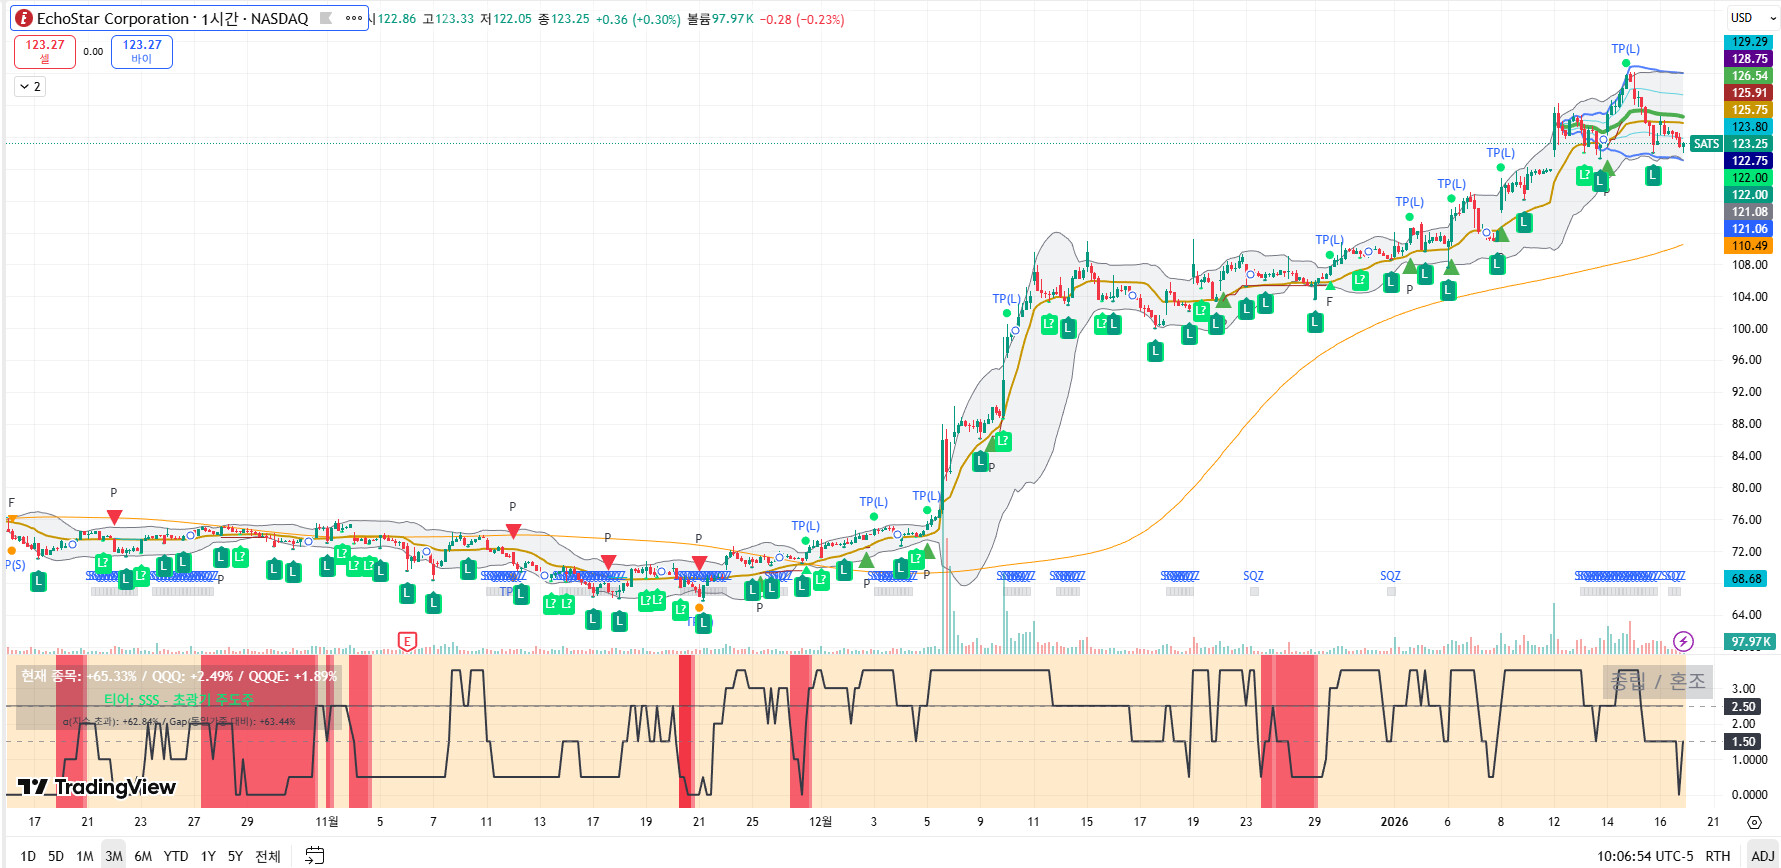
Task: Click the 1.50 indicator scale label
Action: point(1744,742)
